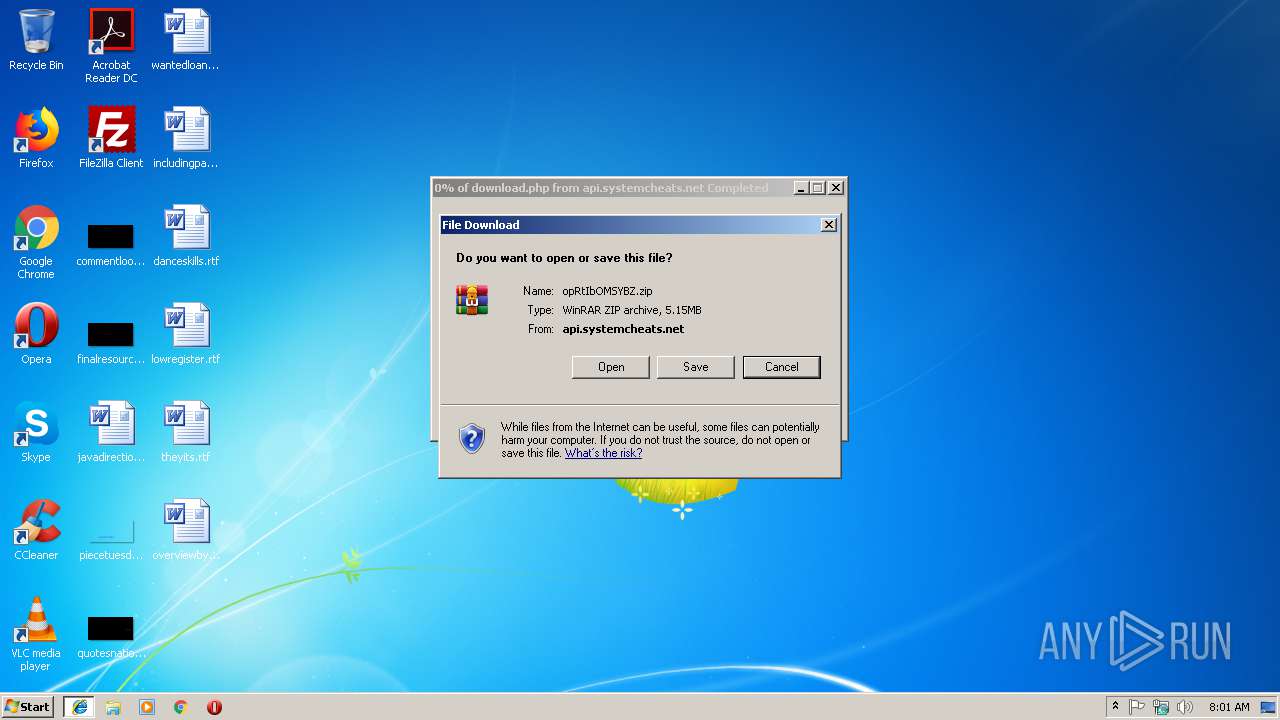Select the includingpa Word document icon
The height and width of the screenshot is (720, 1280).
[186, 139]
